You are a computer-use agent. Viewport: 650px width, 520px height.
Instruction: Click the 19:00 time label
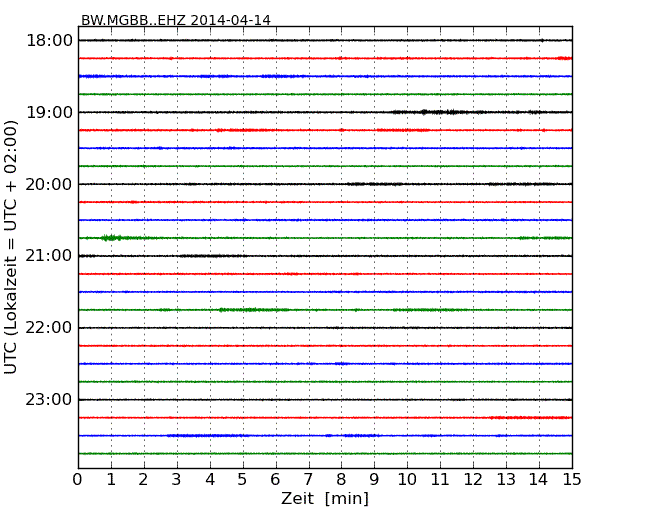pyautogui.click(x=49, y=112)
